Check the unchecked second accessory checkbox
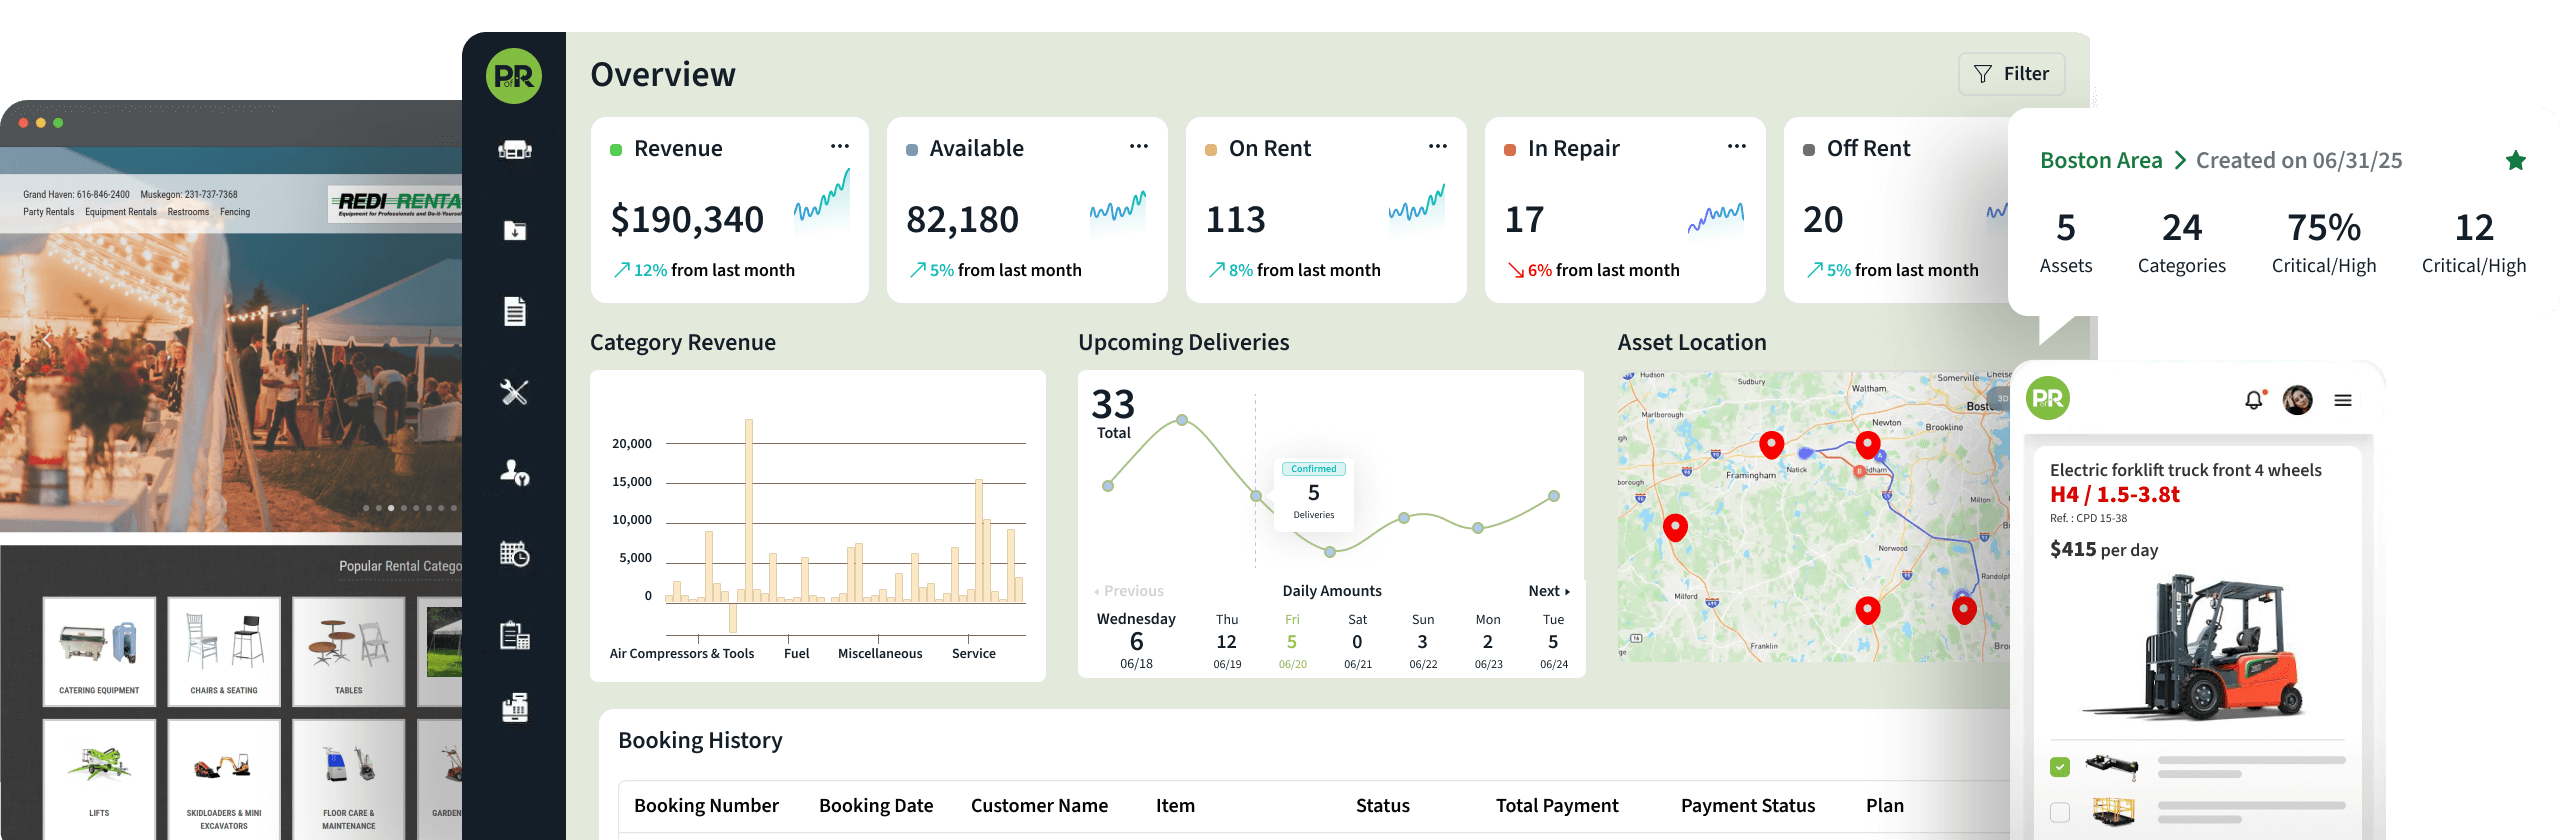Screen dimensions: 2560x840 point(2060,812)
